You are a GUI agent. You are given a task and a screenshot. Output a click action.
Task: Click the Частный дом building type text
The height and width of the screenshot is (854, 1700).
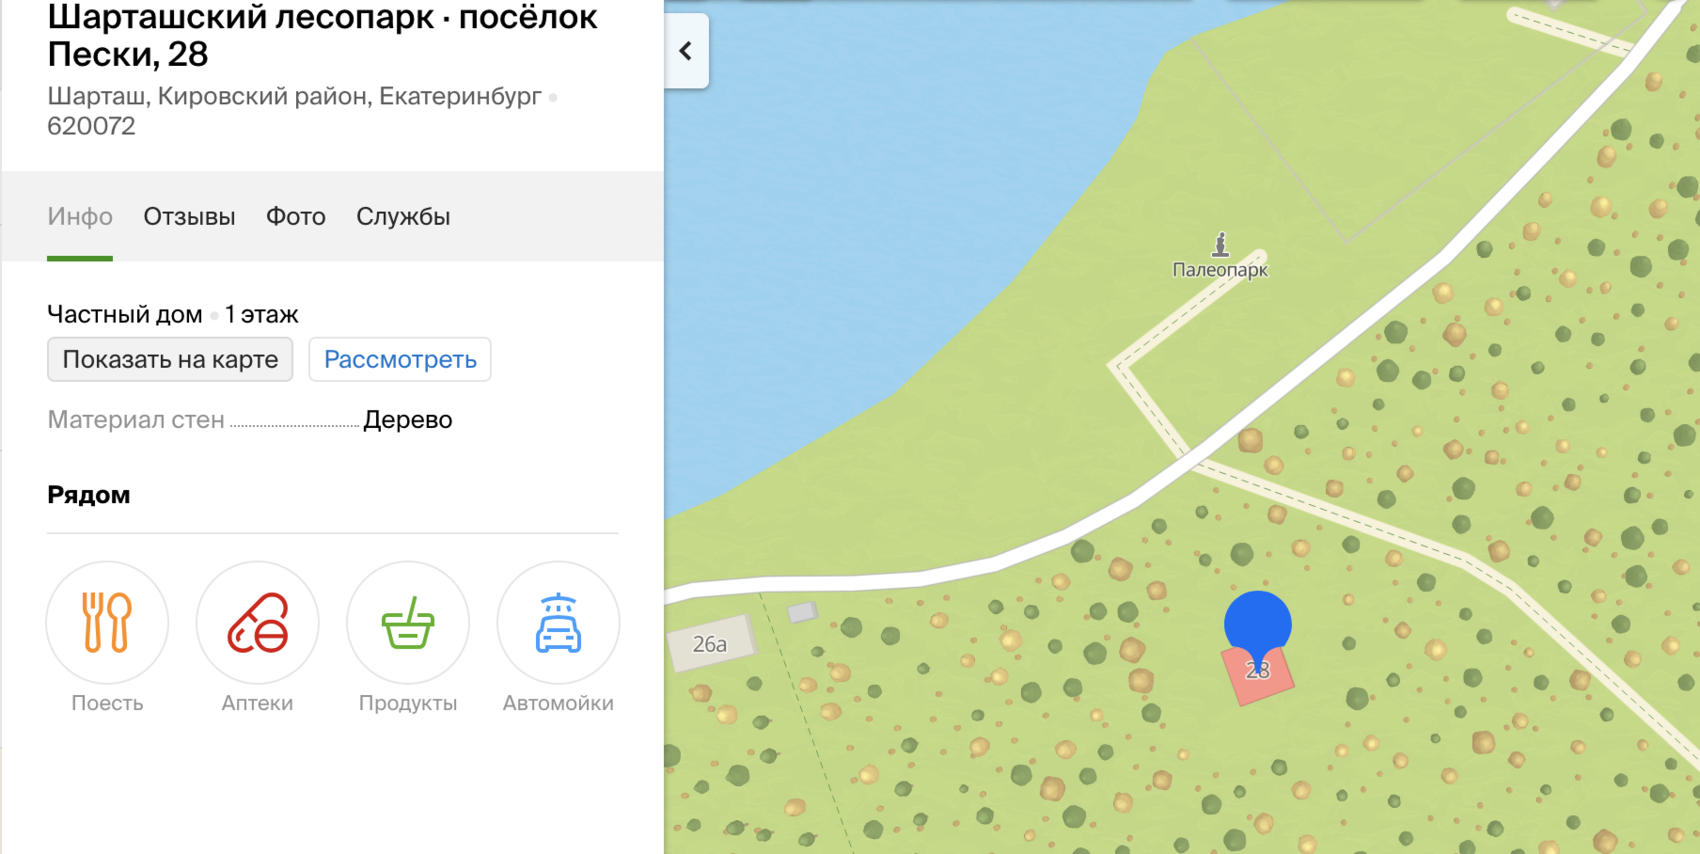click(125, 315)
